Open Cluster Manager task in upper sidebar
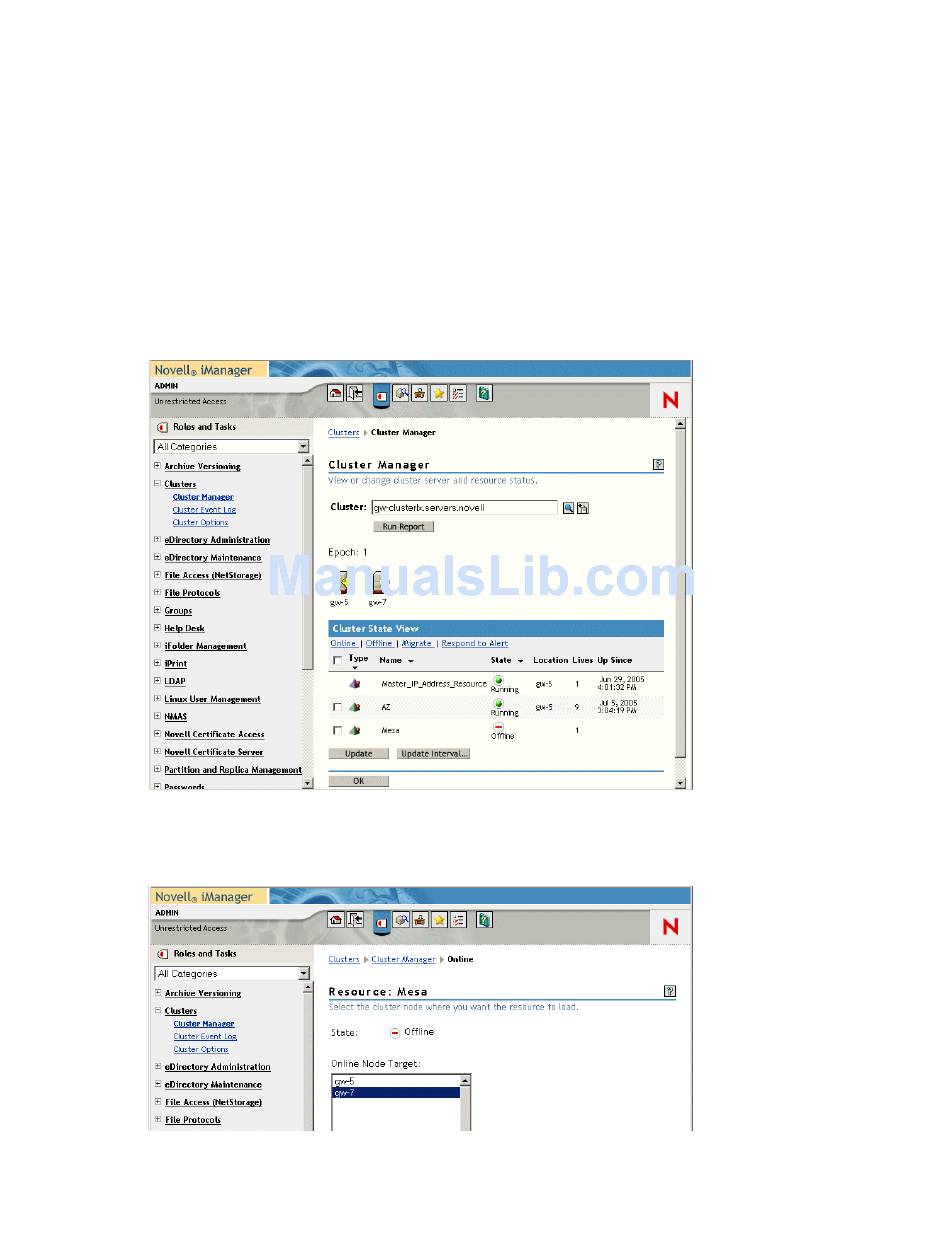Viewport: 950px width, 1260px height. [203, 497]
